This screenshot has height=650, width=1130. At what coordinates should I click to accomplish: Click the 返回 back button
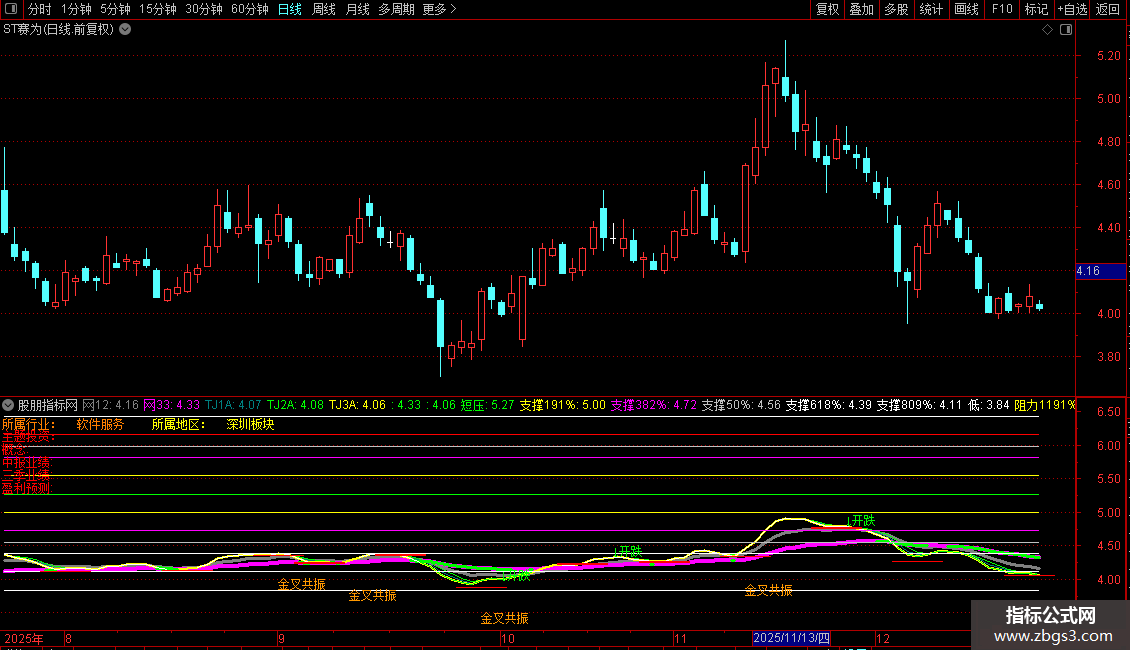pyautogui.click(x=1108, y=9)
